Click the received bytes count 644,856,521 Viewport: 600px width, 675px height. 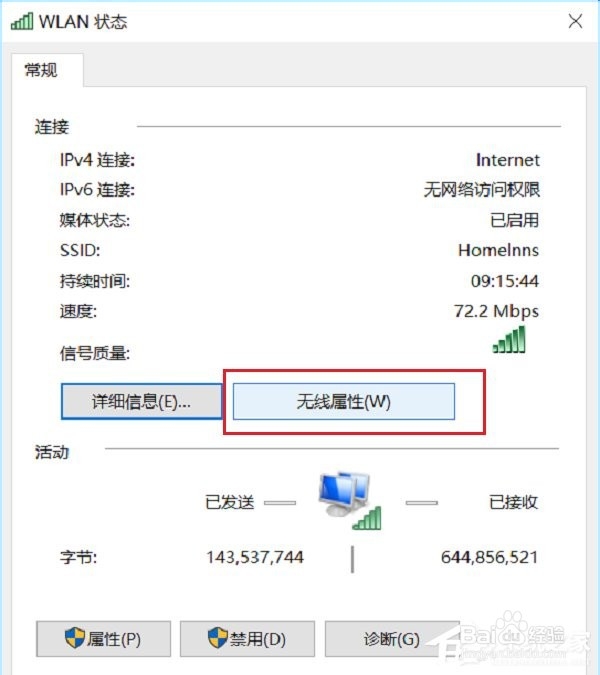click(489, 557)
